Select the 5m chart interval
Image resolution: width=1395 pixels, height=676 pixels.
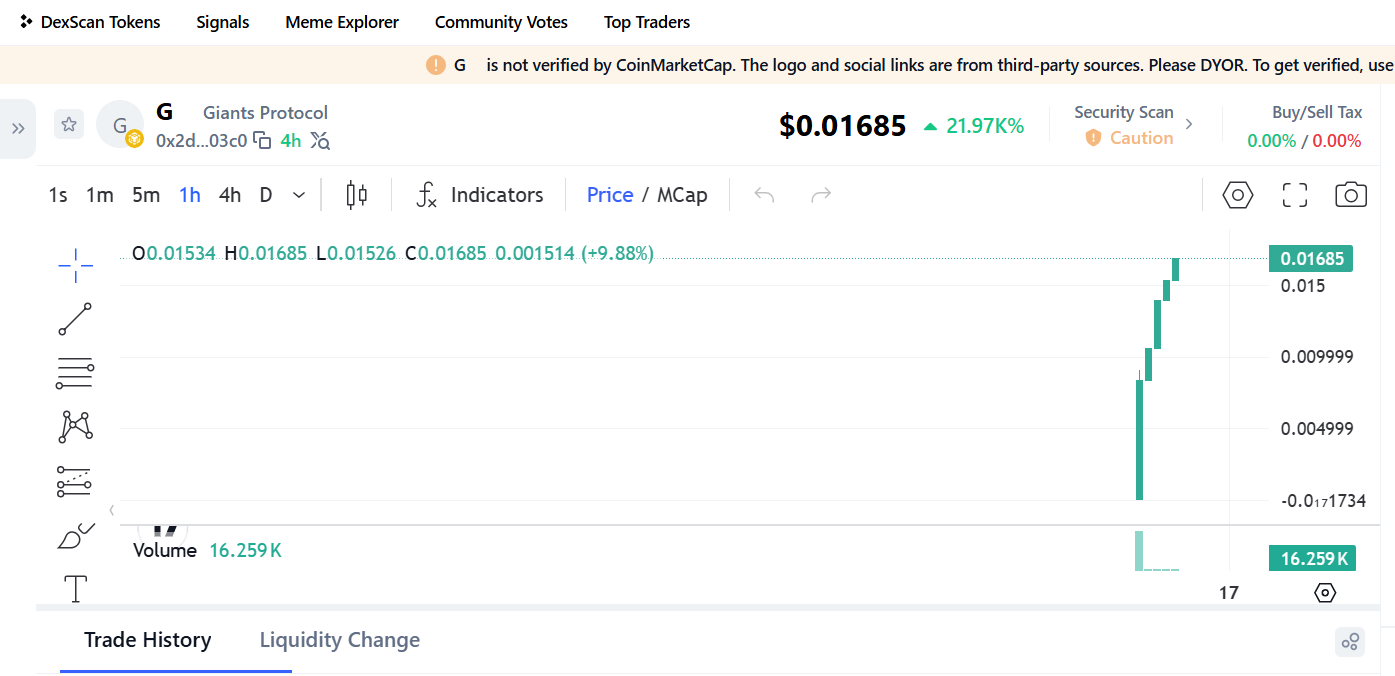146,195
